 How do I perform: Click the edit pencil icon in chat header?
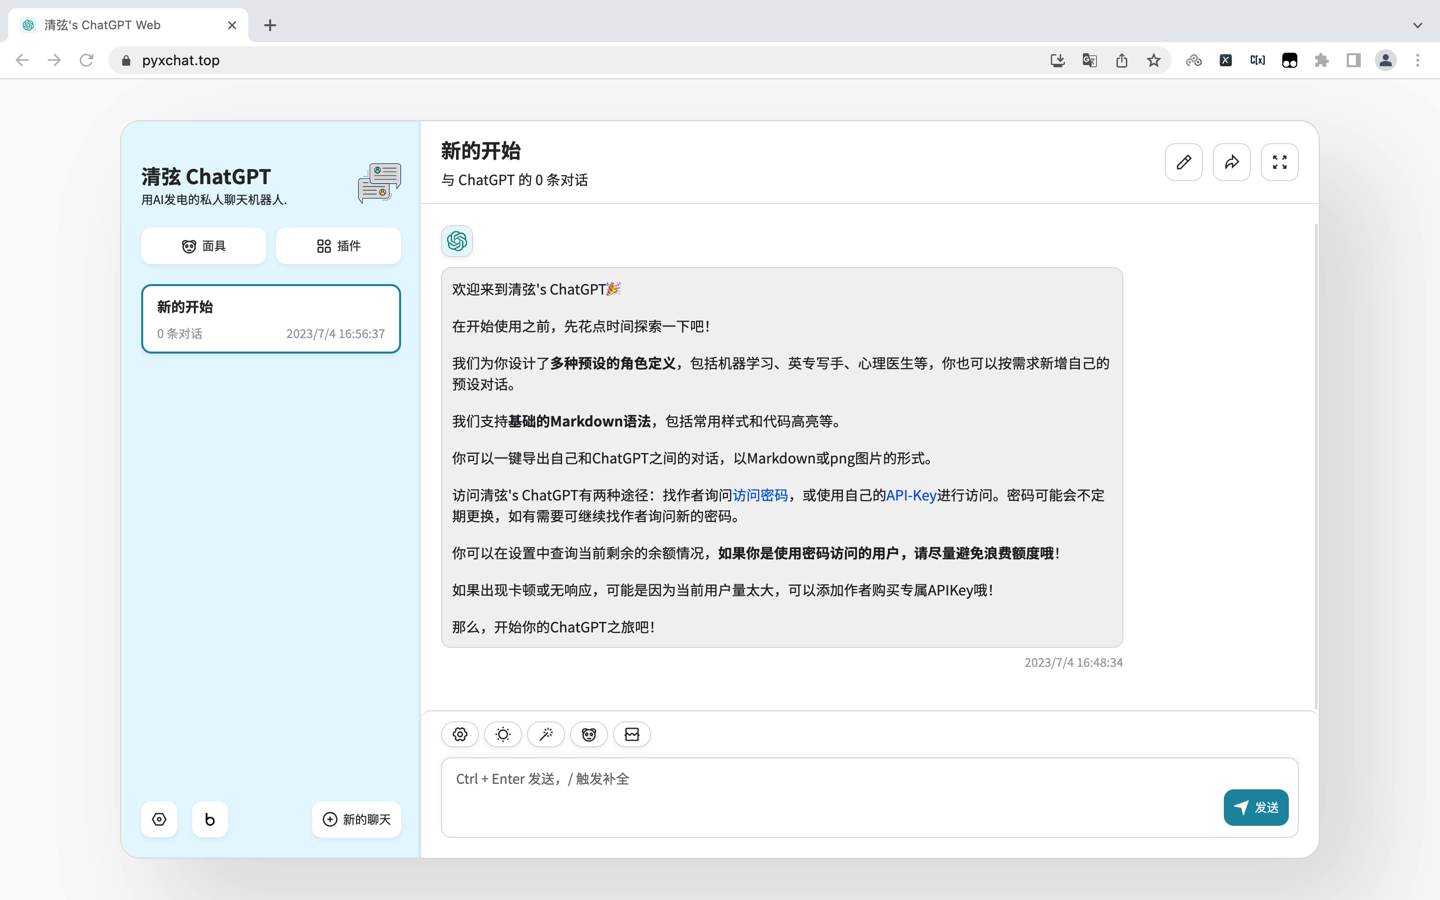[1184, 162]
